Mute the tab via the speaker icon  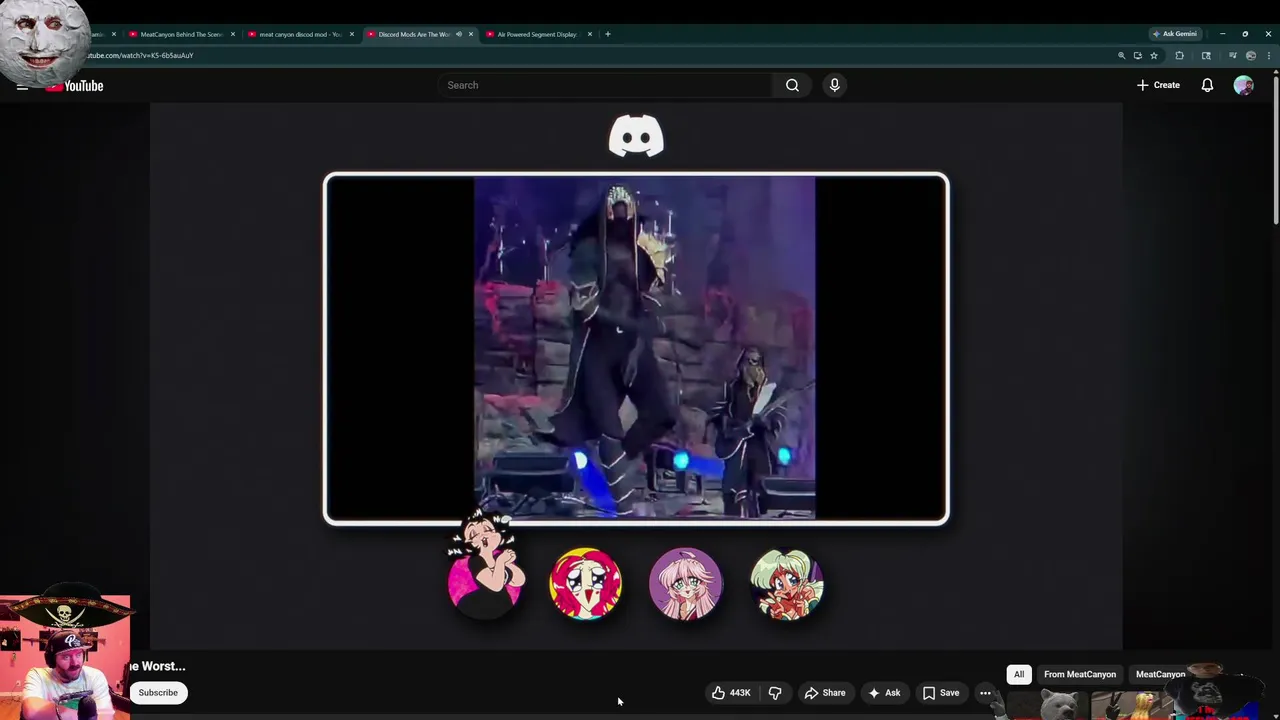coord(459,34)
